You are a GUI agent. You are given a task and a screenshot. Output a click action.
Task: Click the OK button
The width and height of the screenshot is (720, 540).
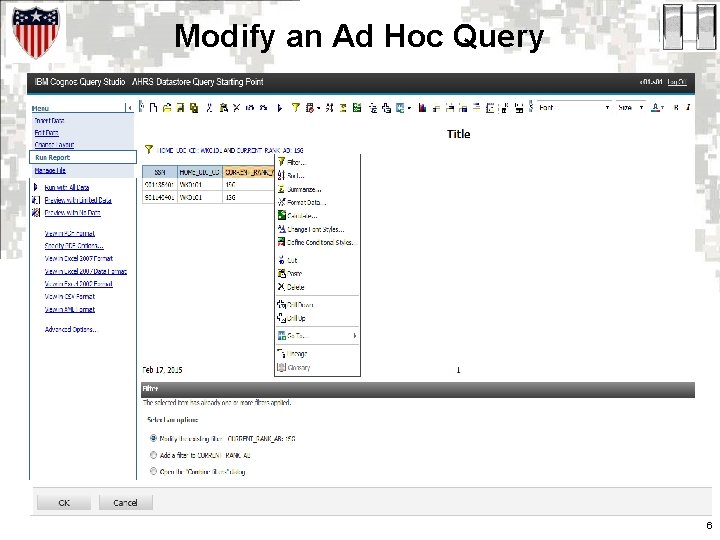click(64, 502)
